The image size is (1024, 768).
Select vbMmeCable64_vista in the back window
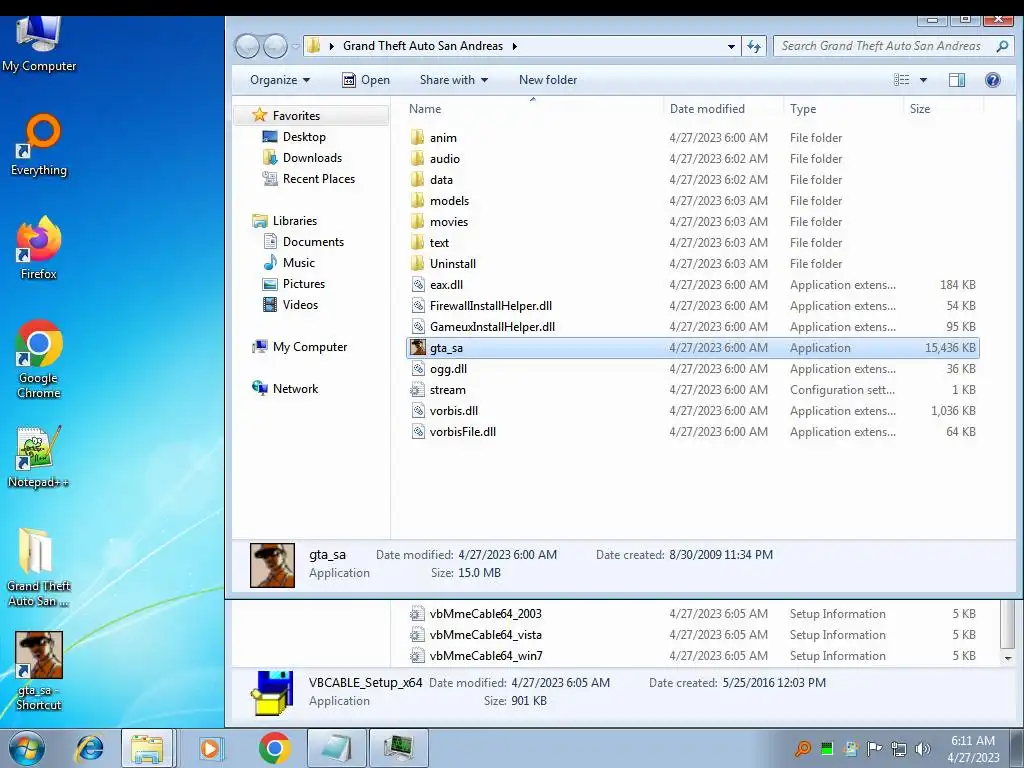coord(692,635)
